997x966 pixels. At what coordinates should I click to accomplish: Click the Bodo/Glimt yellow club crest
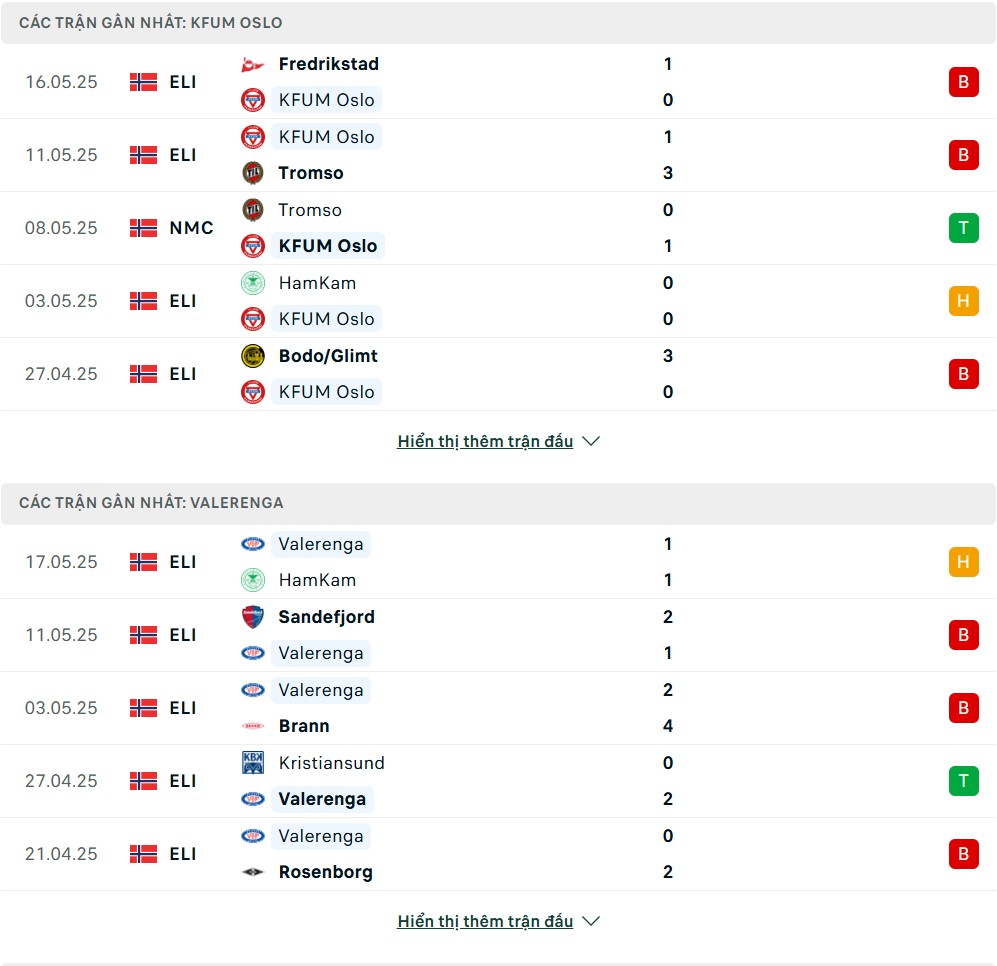click(x=252, y=356)
